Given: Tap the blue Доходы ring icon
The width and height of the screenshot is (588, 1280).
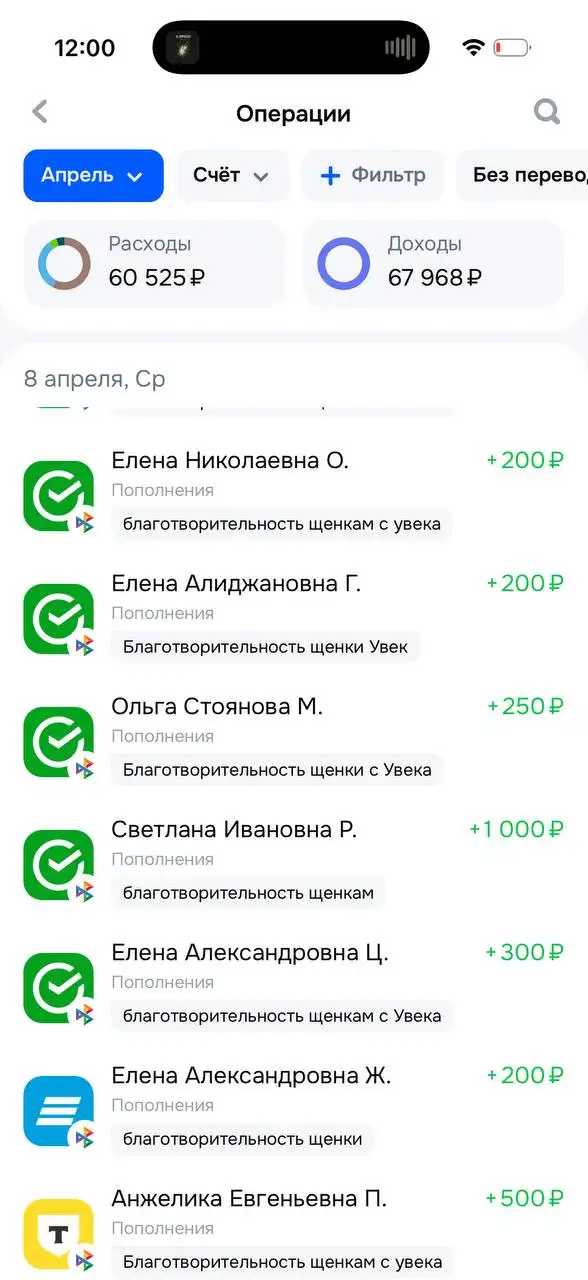Looking at the screenshot, I should click(x=343, y=263).
